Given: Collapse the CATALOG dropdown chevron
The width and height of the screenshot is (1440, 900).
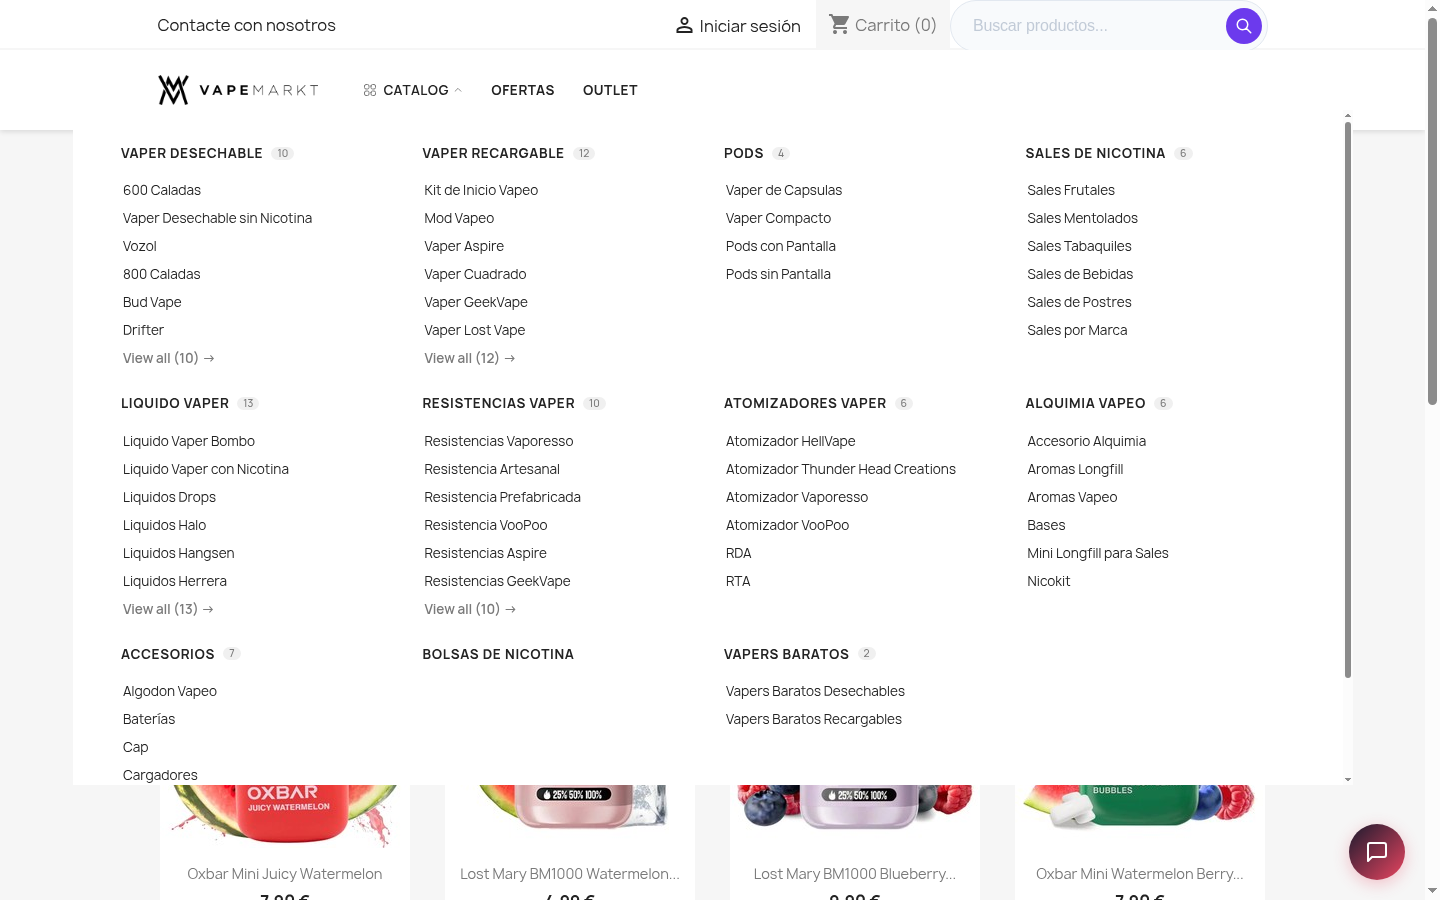Looking at the screenshot, I should click(x=458, y=90).
